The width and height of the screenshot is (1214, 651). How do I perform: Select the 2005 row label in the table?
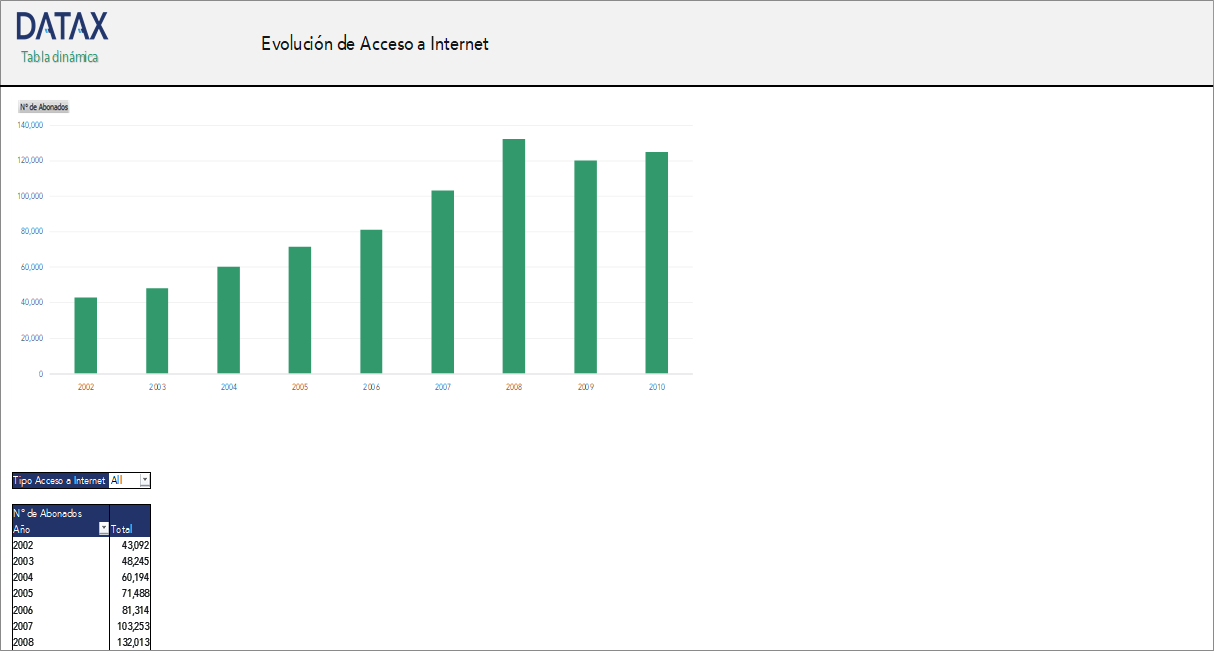22,593
